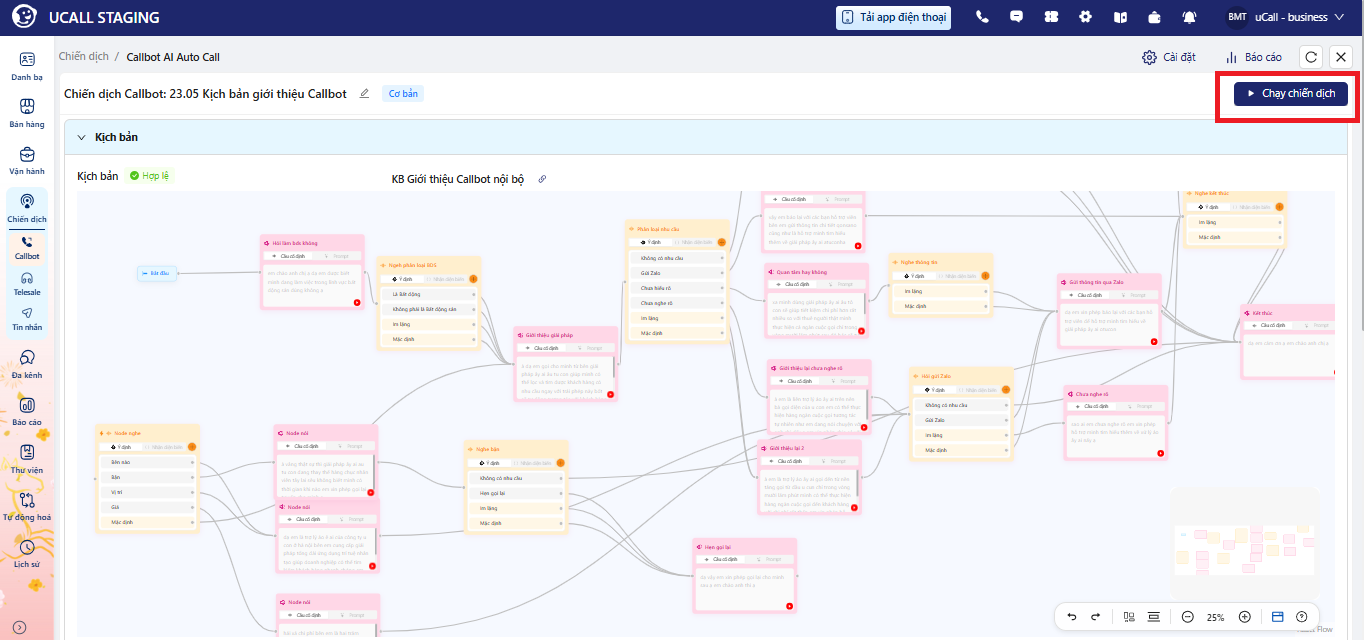This screenshot has height=644, width=1364.
Task: Undo the last flow change
Action: pos(1072,617)
